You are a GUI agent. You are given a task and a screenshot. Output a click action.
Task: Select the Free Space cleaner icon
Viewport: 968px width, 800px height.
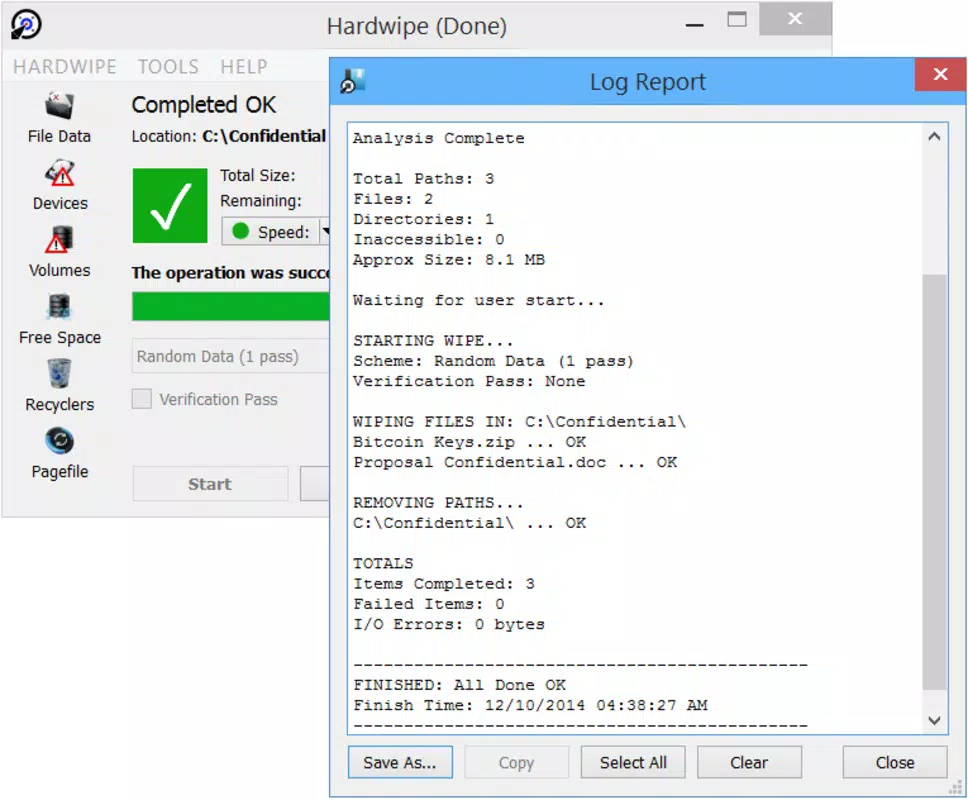[59, 307]
